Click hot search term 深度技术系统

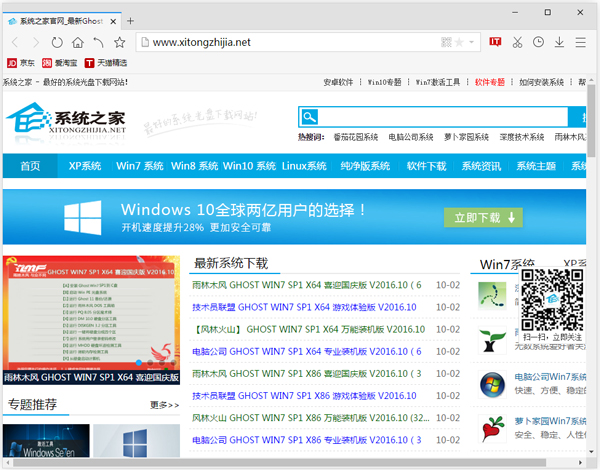pyautogui.click(x=522, y=137)
